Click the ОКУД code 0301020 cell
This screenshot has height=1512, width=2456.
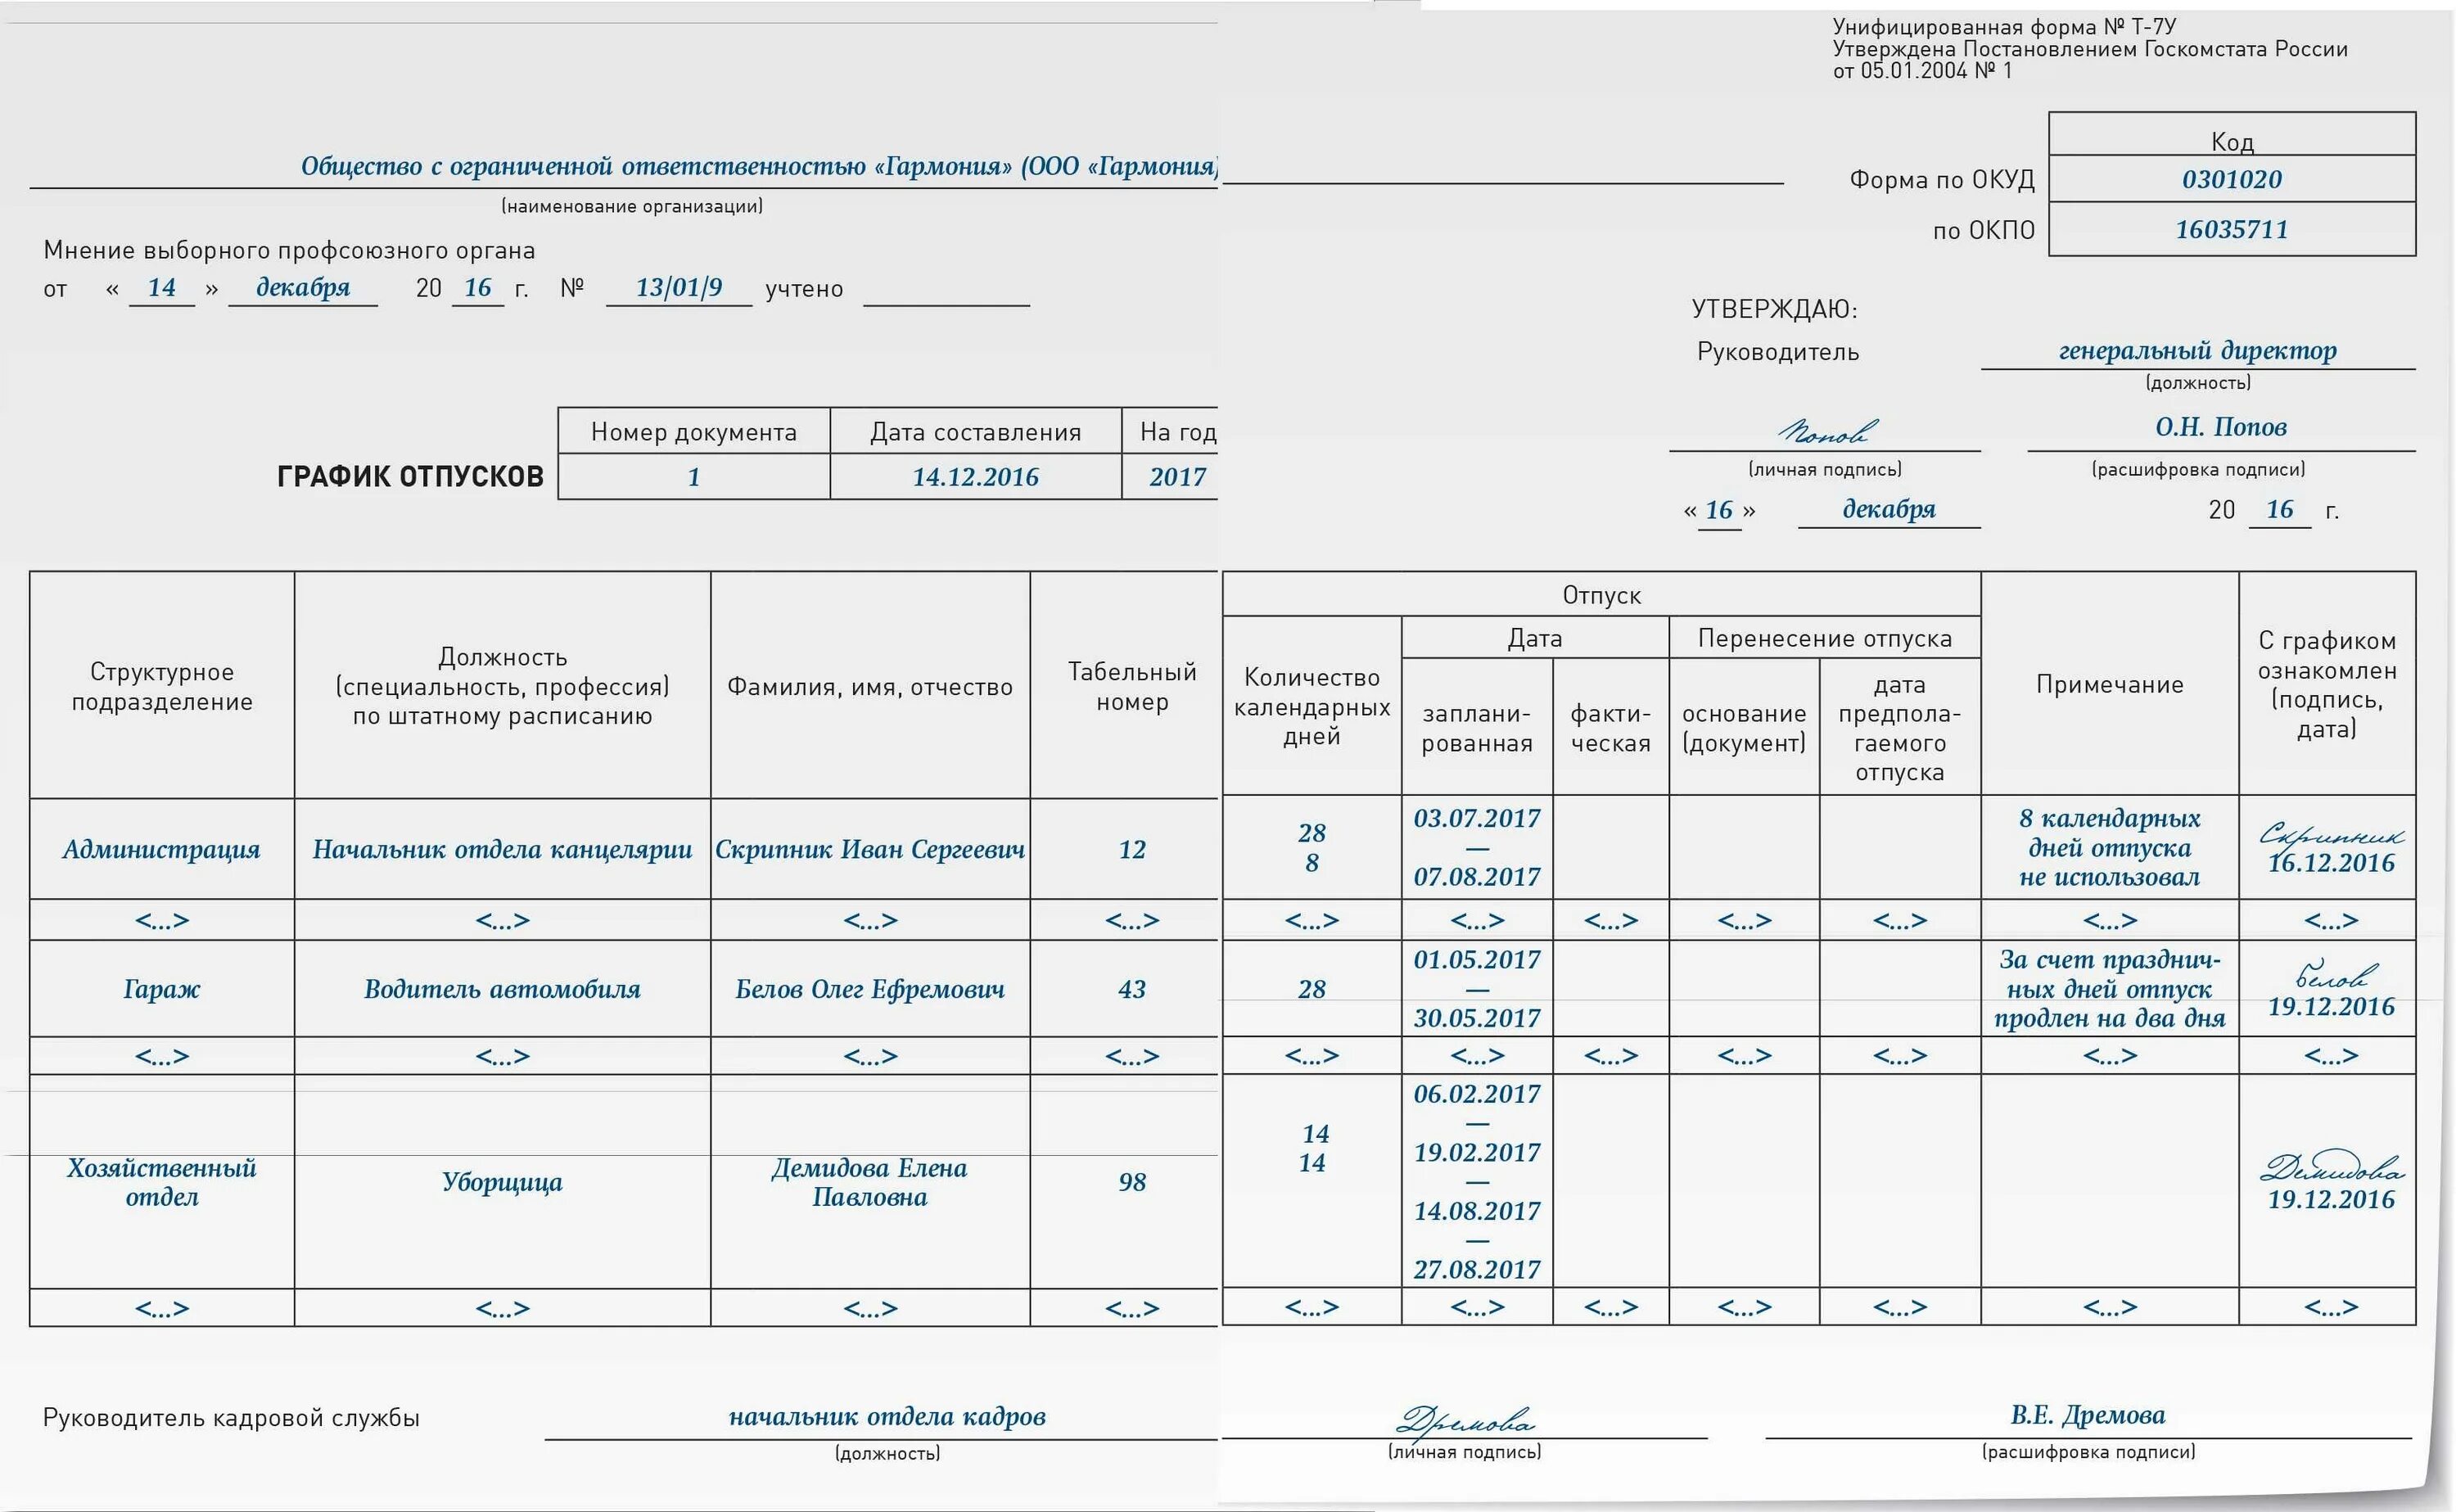point(2231,179)
